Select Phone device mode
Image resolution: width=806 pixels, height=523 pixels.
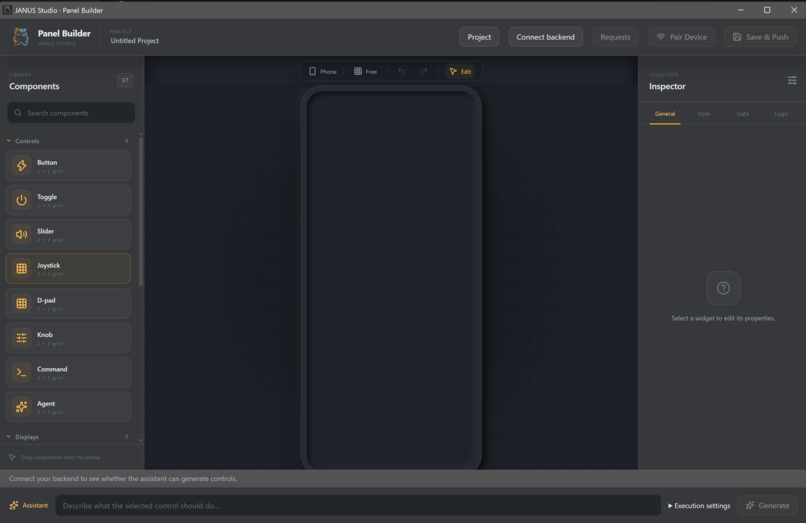(323, 71)
